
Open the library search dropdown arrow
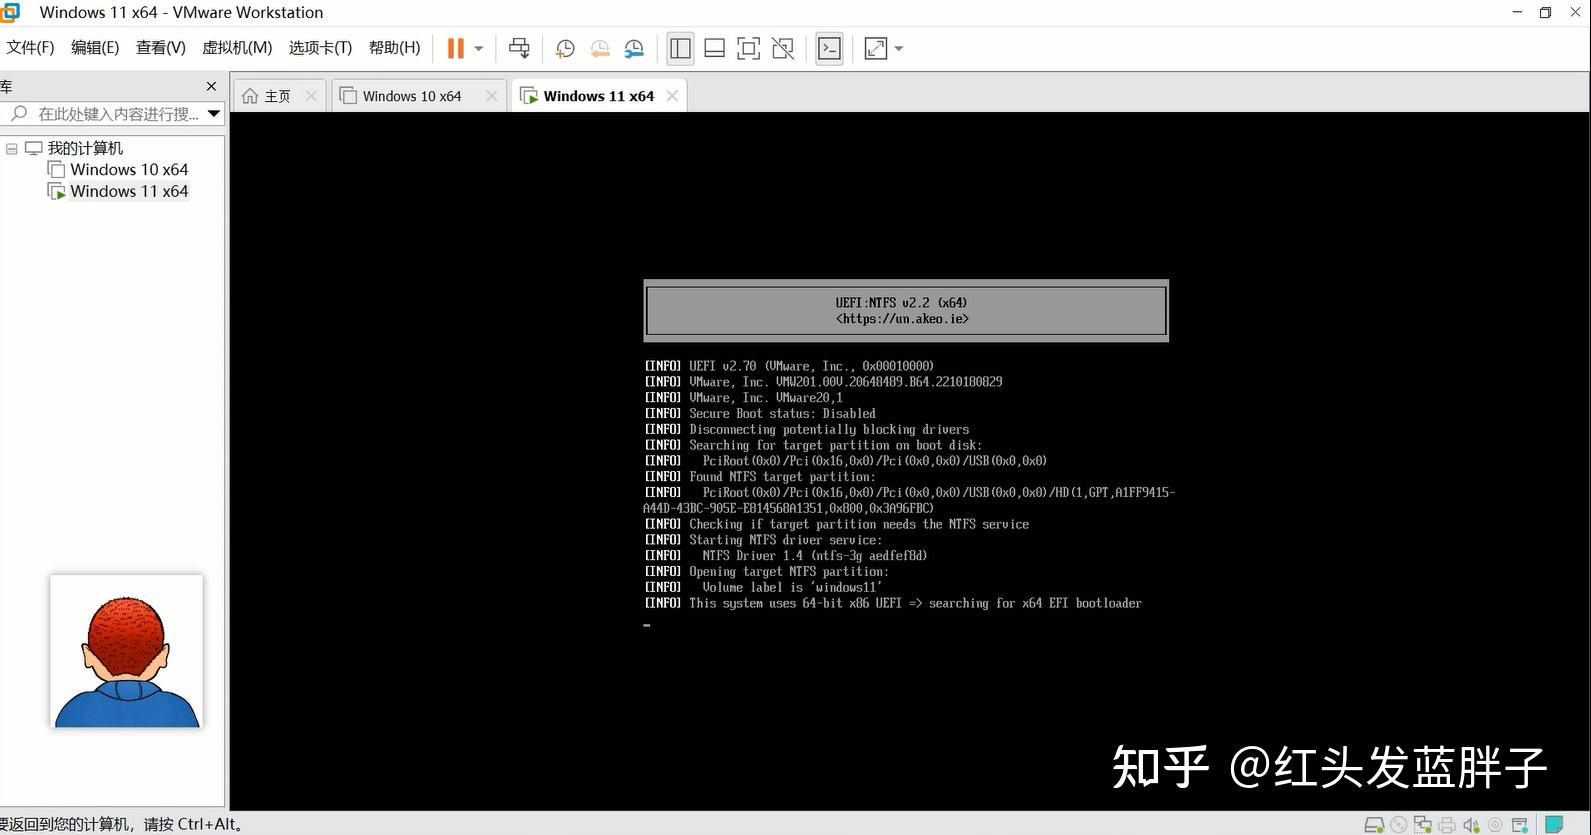point(214,114)
